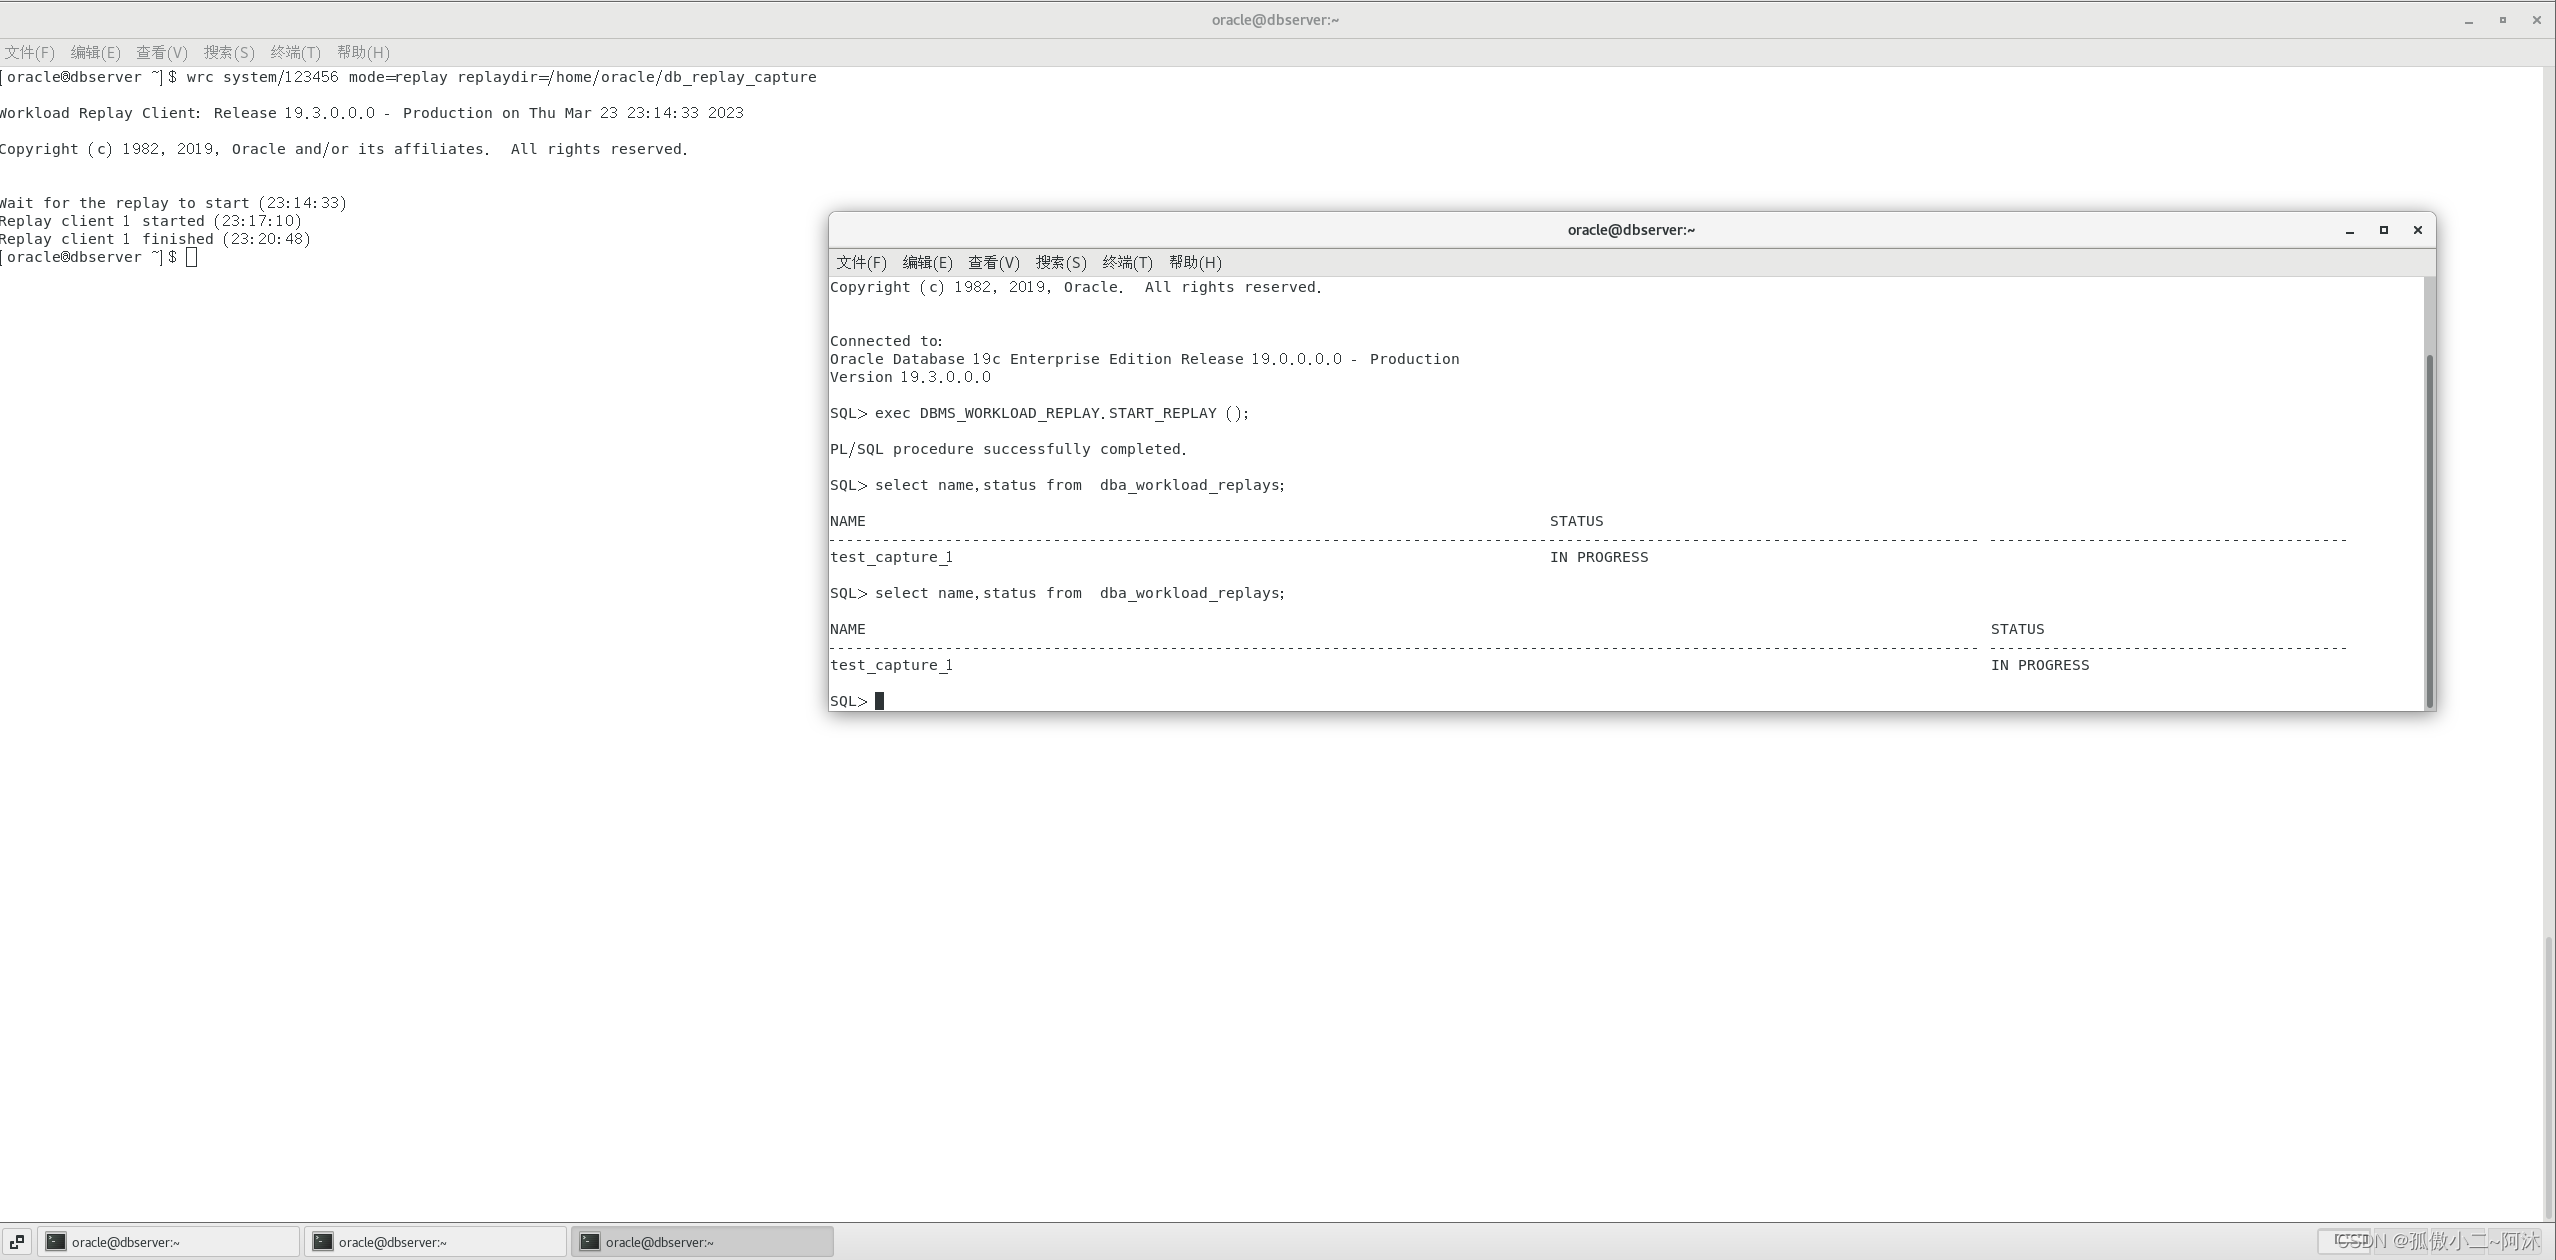
Task: Click the wrc system/123456 command line
Action: click(408, 77)
